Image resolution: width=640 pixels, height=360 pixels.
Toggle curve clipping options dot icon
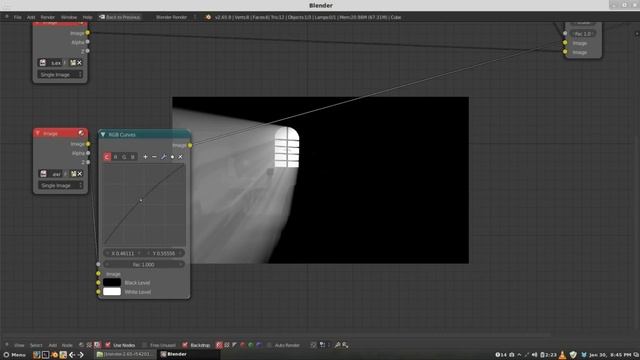[172, 157]
